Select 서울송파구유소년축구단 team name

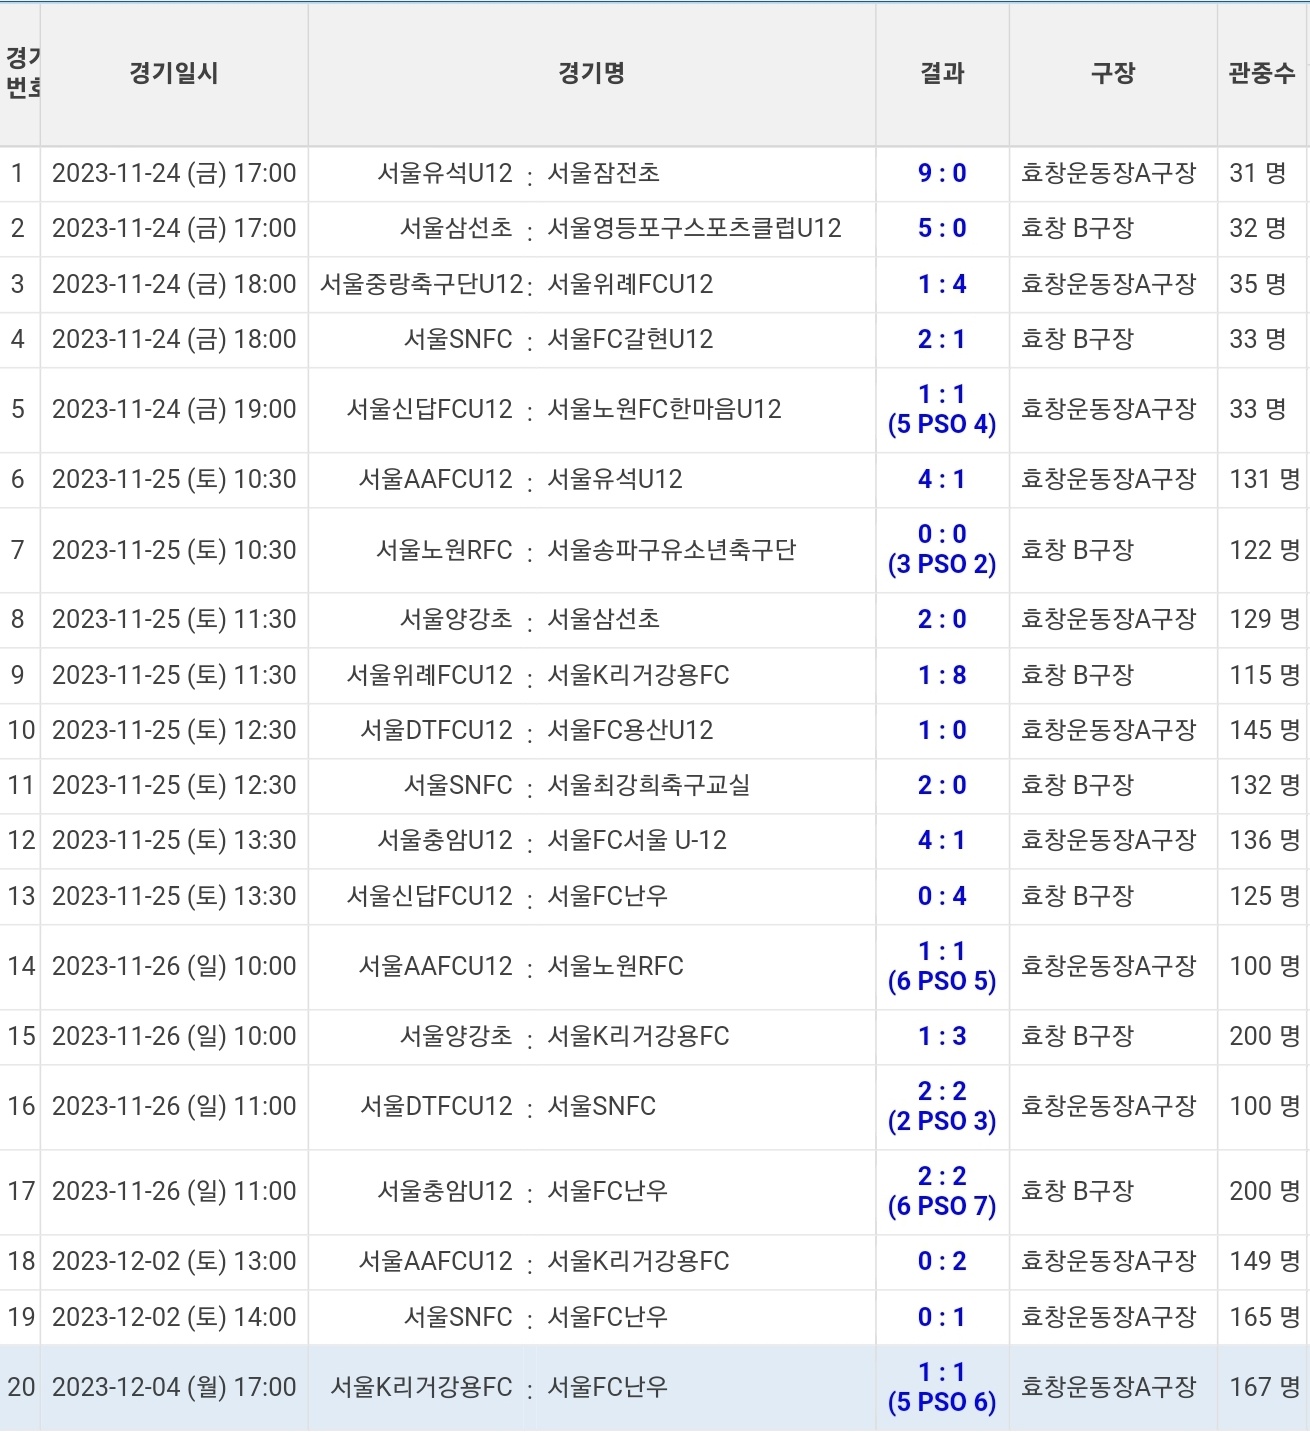click(671, 550)
